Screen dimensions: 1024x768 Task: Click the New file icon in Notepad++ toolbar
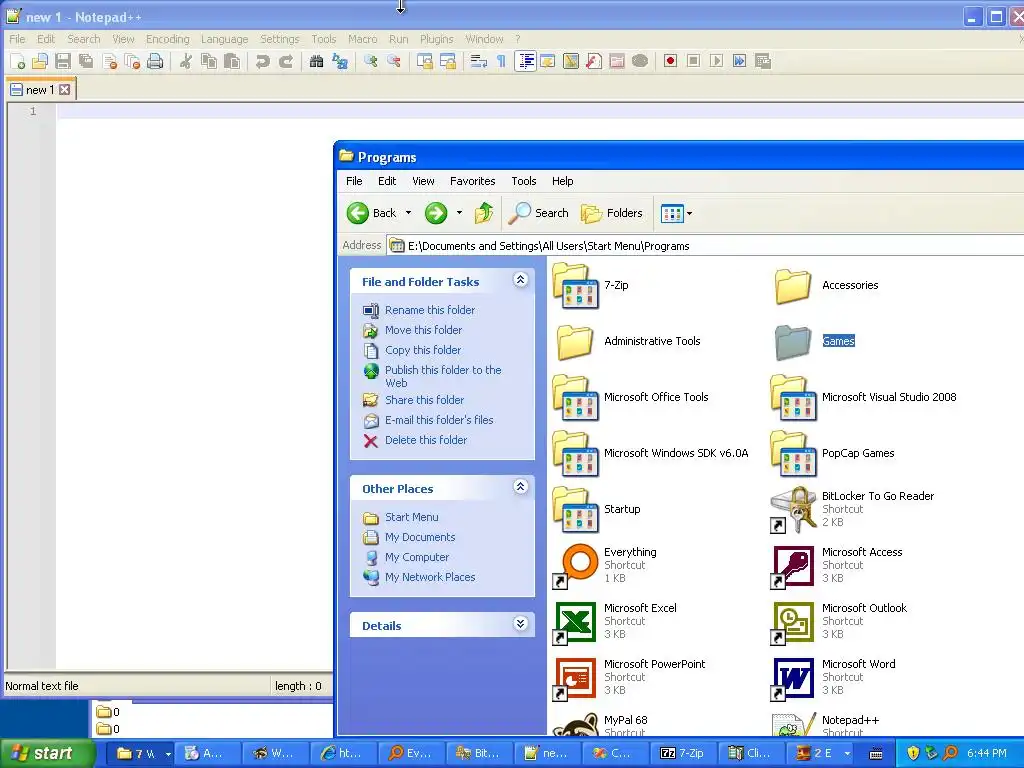[x=18, y=61]
